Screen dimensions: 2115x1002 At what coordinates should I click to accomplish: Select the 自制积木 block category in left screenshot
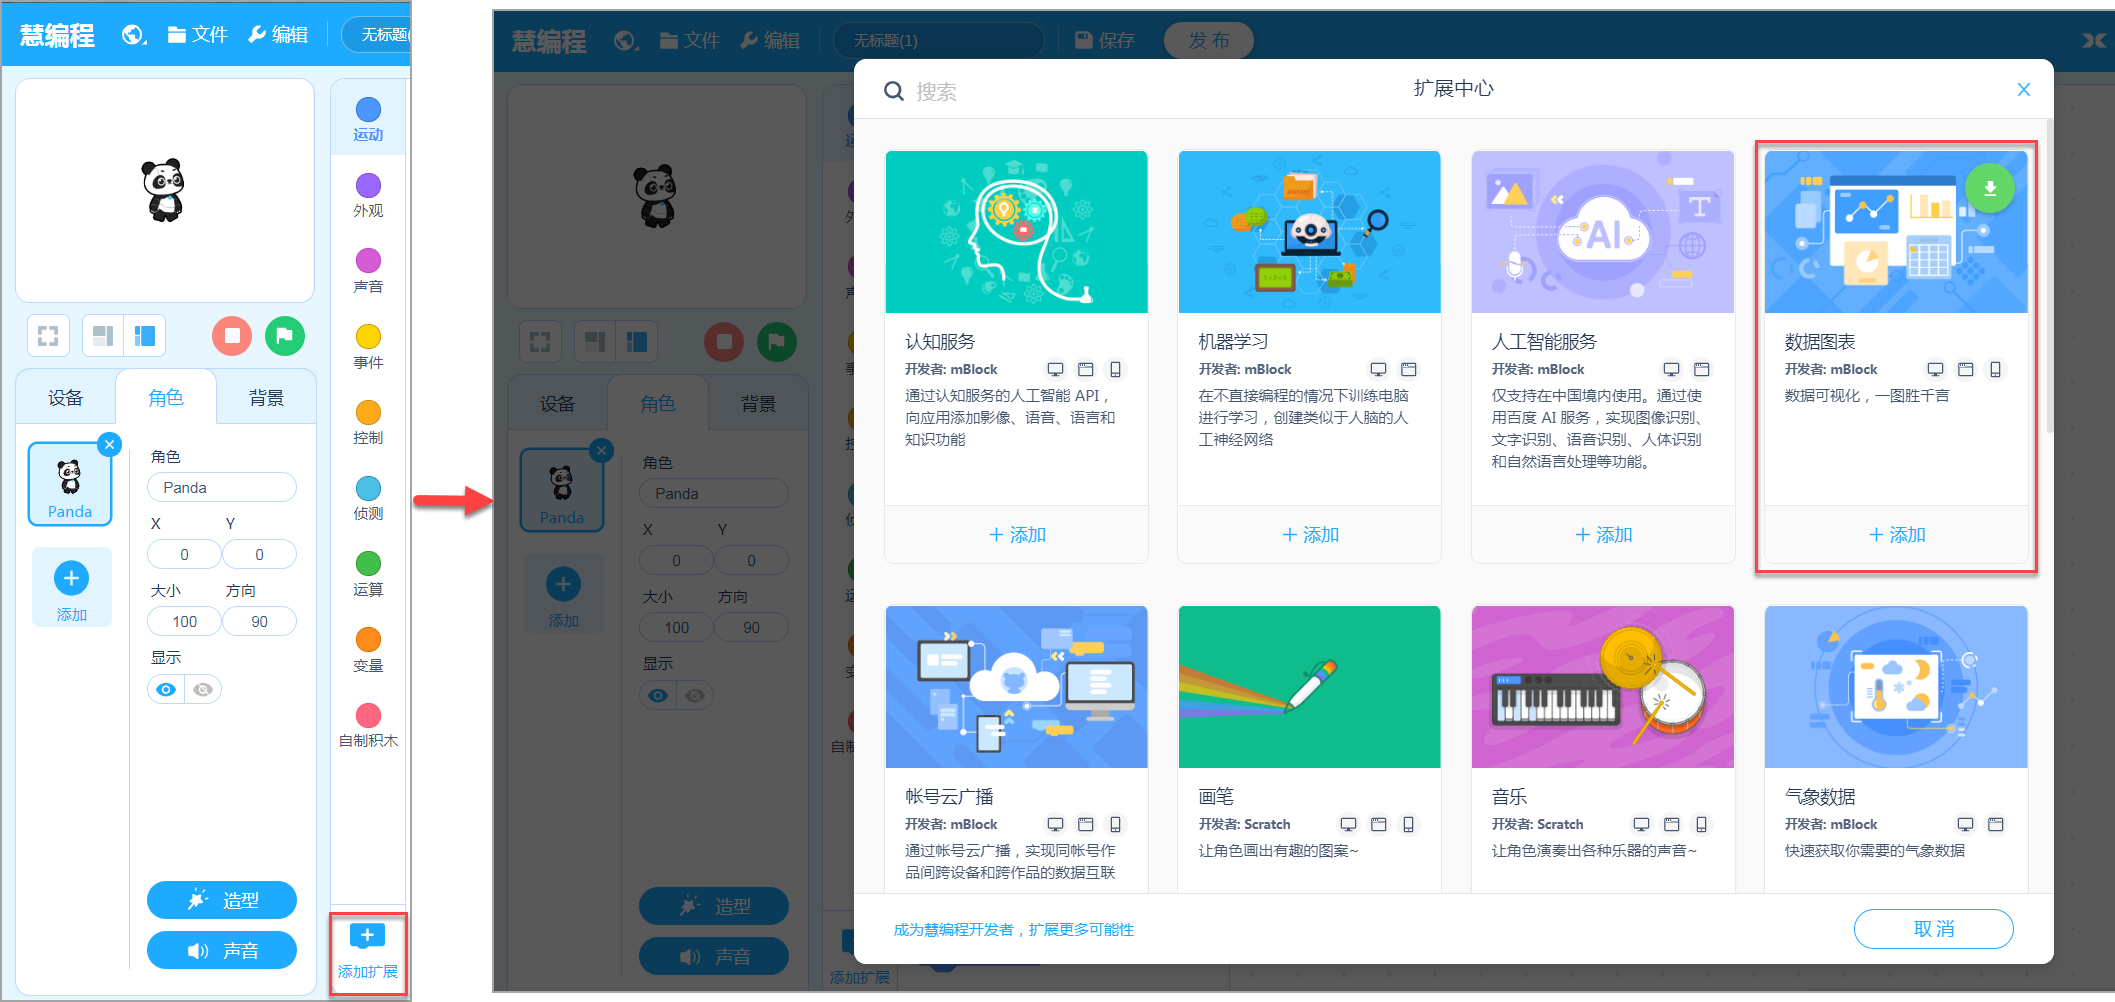point(368,725)
